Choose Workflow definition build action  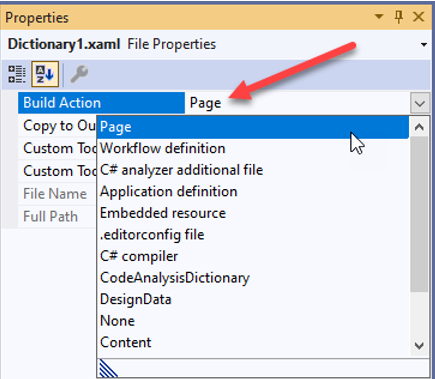[x=253, y=148]
